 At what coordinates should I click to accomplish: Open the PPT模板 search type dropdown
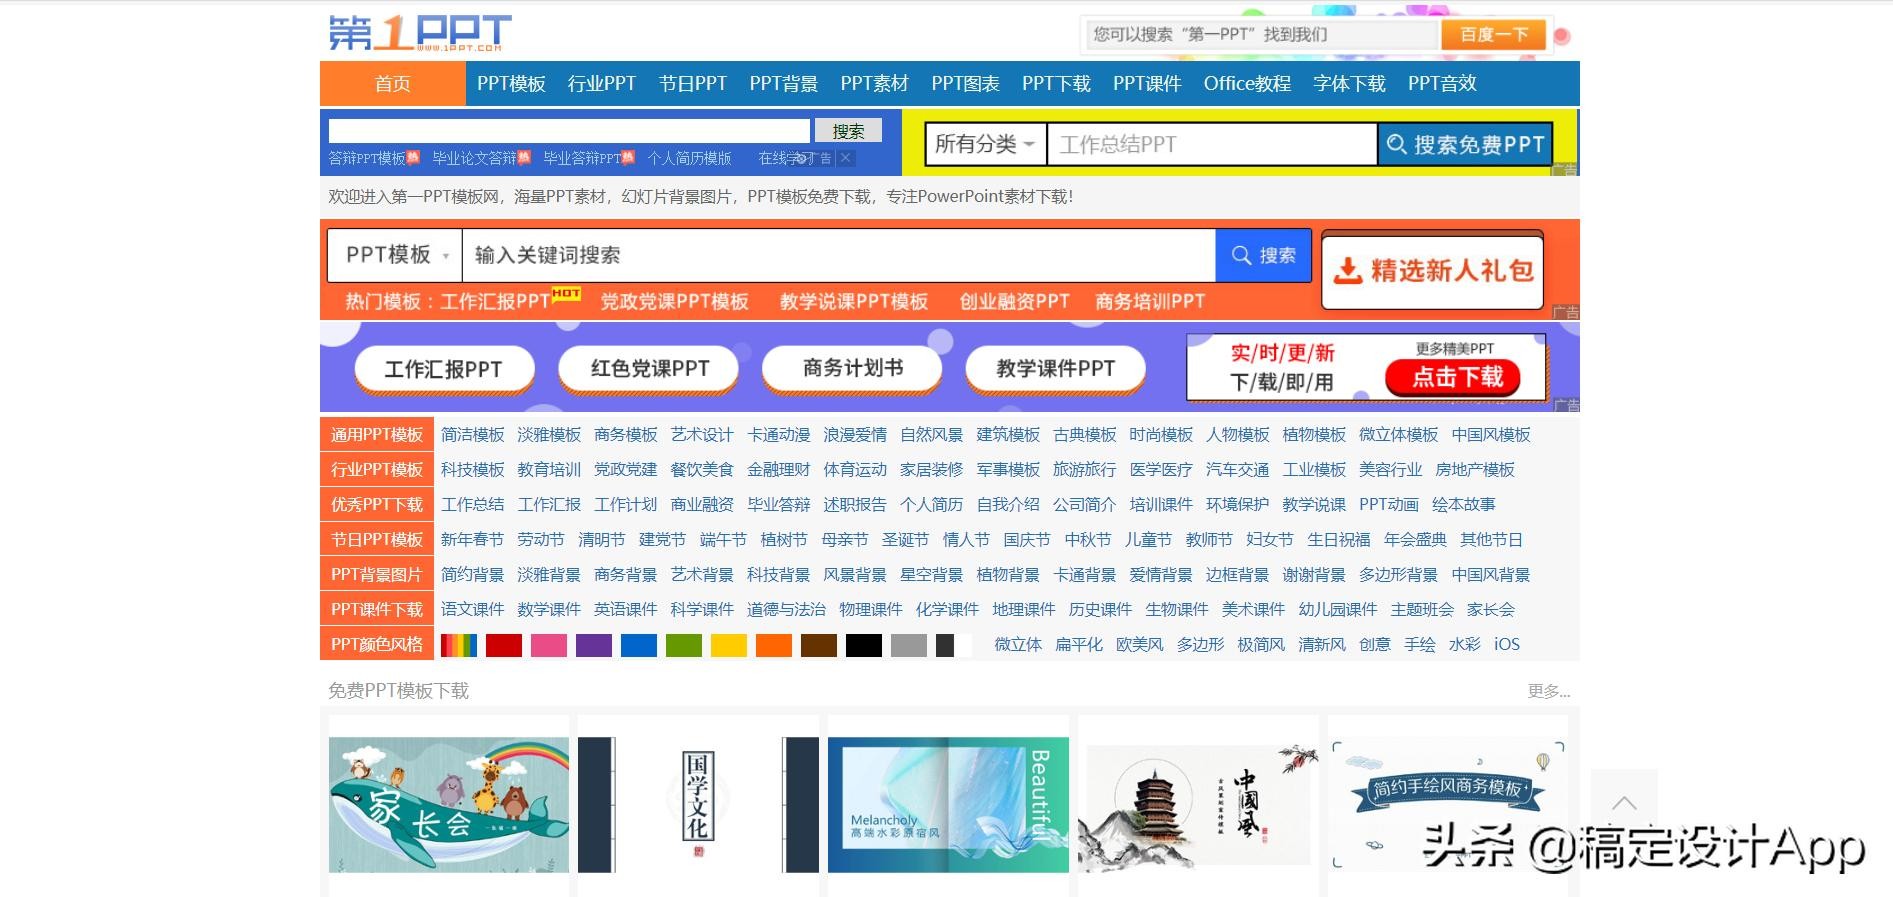coord(395,255)
